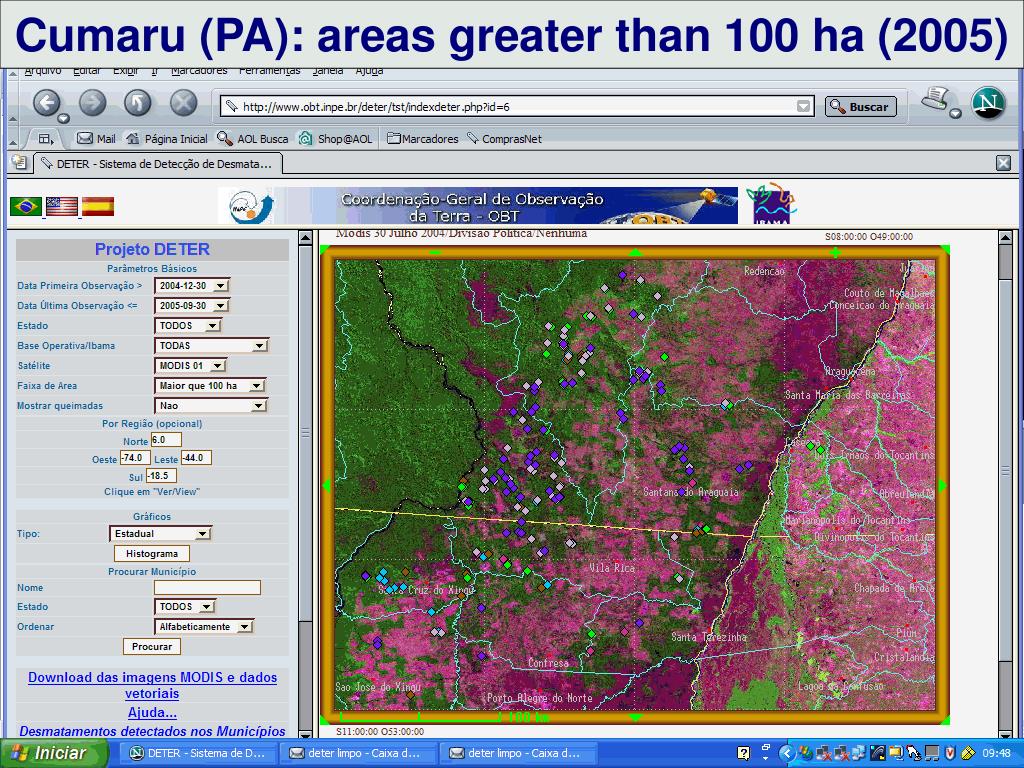Screen dimensions: 1024x768
Task: Open Download das imagens MODIS link
Action: coord(152,685)
